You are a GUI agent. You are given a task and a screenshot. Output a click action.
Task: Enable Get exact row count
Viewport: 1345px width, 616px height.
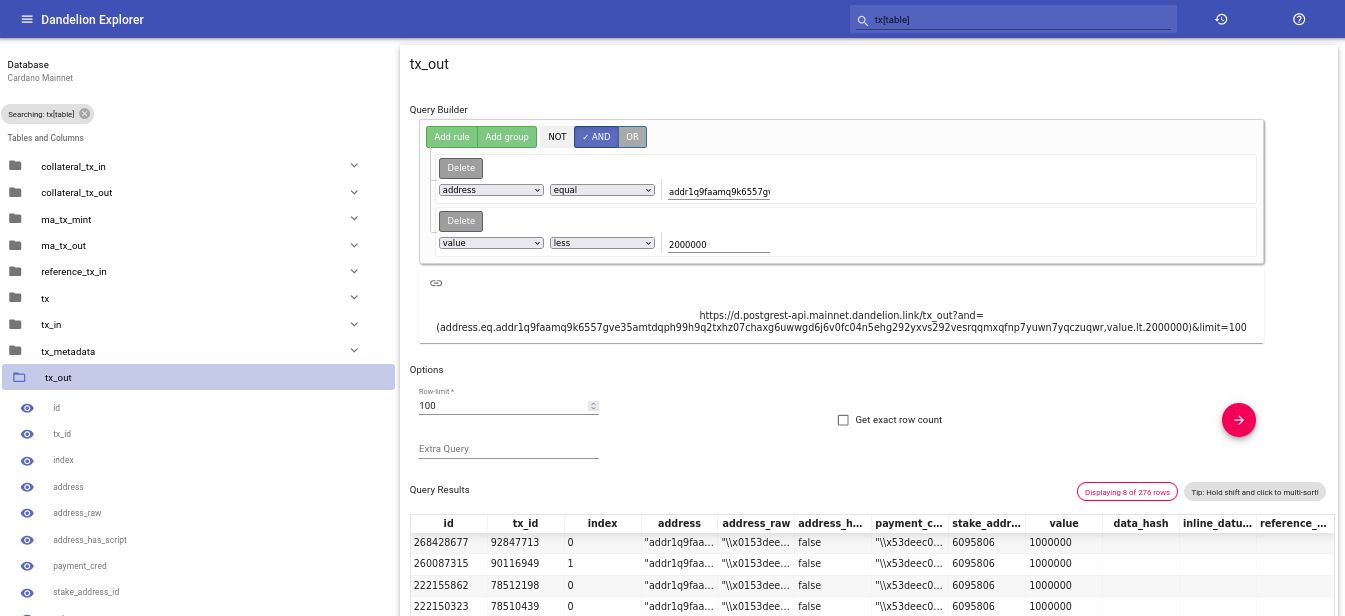click(x=844, y=420)
